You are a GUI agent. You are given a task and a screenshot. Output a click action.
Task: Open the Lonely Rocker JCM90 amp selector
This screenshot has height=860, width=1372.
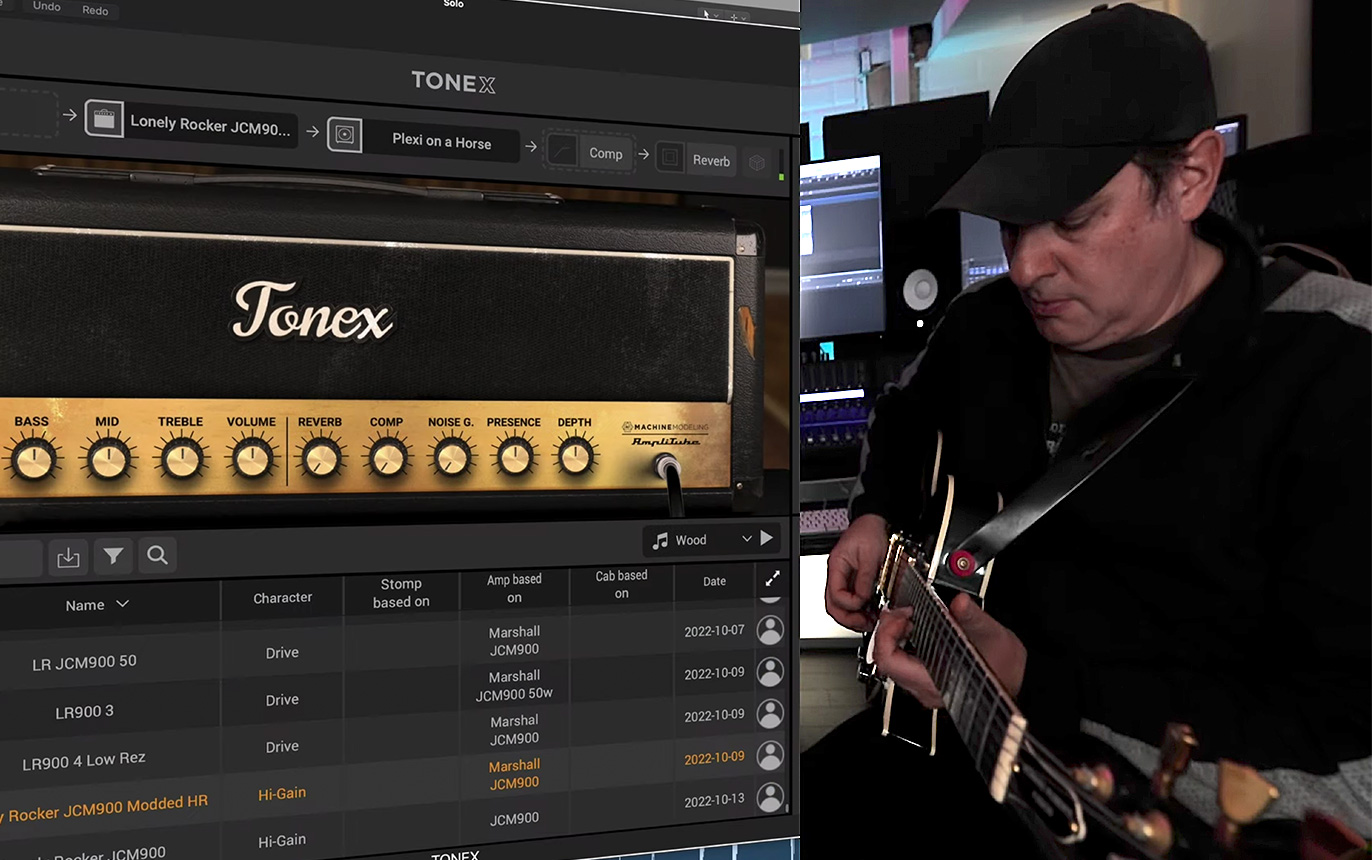pos(210,125)
